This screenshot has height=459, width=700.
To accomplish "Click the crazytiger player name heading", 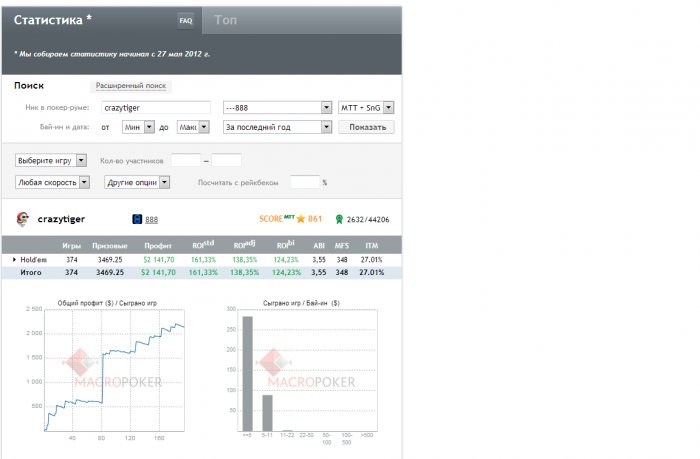I will point(61,219).
